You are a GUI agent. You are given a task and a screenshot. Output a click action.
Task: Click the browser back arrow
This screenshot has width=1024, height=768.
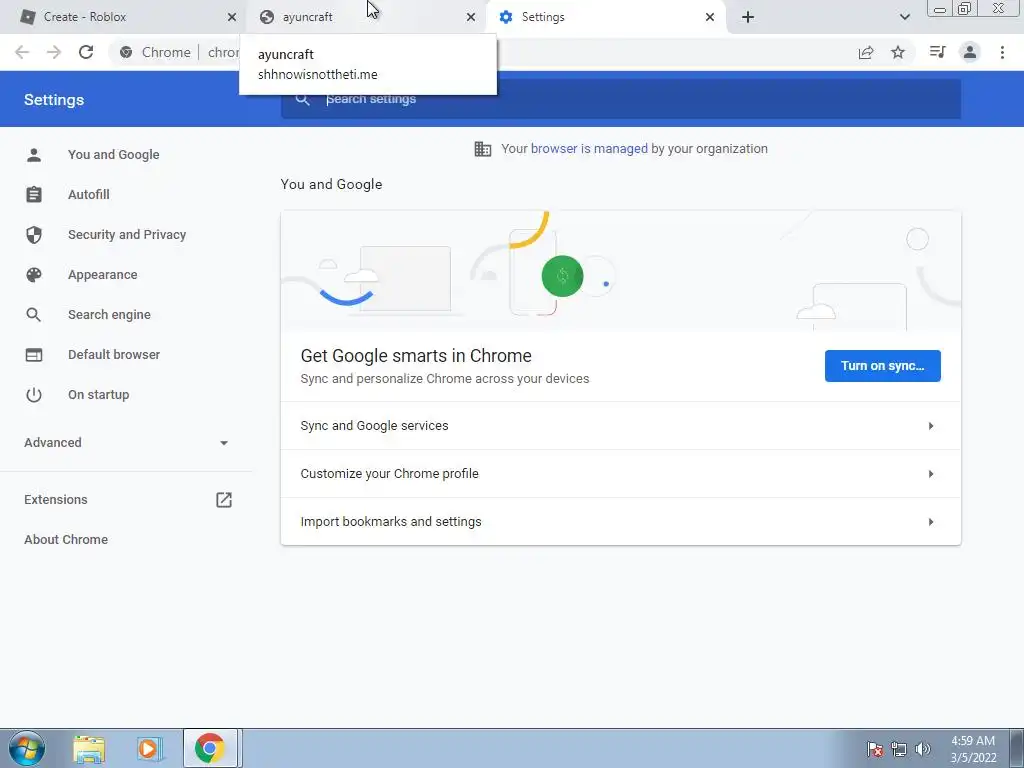pyautogui.click(x=22, y=52)
